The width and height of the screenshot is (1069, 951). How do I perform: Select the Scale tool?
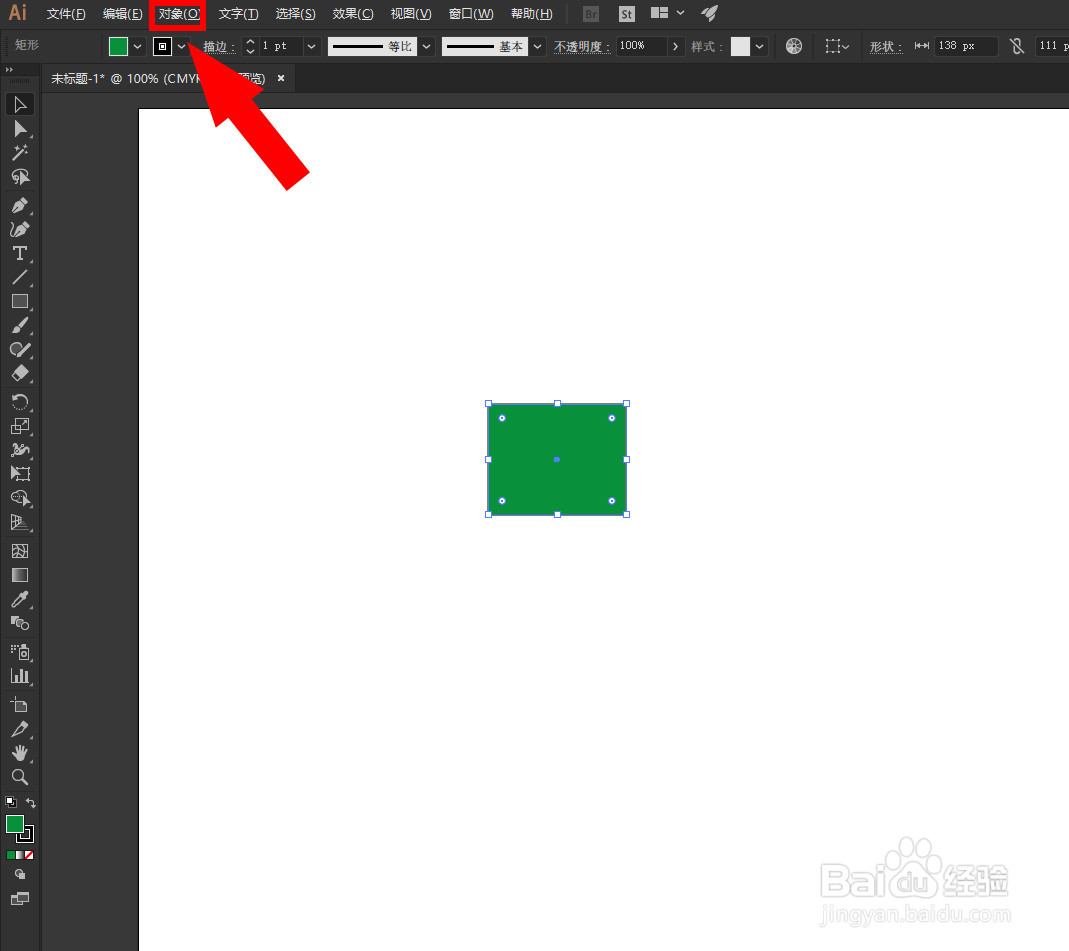(20, 426)
